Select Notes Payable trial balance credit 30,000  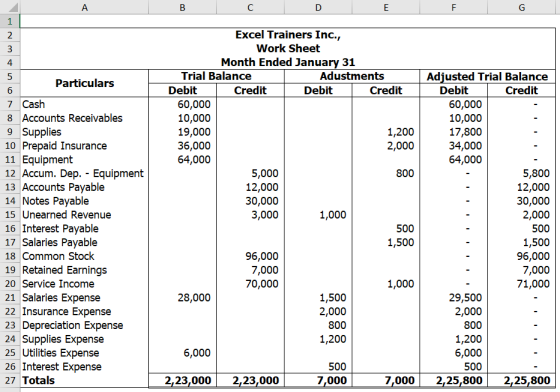[x=250, y=201]
